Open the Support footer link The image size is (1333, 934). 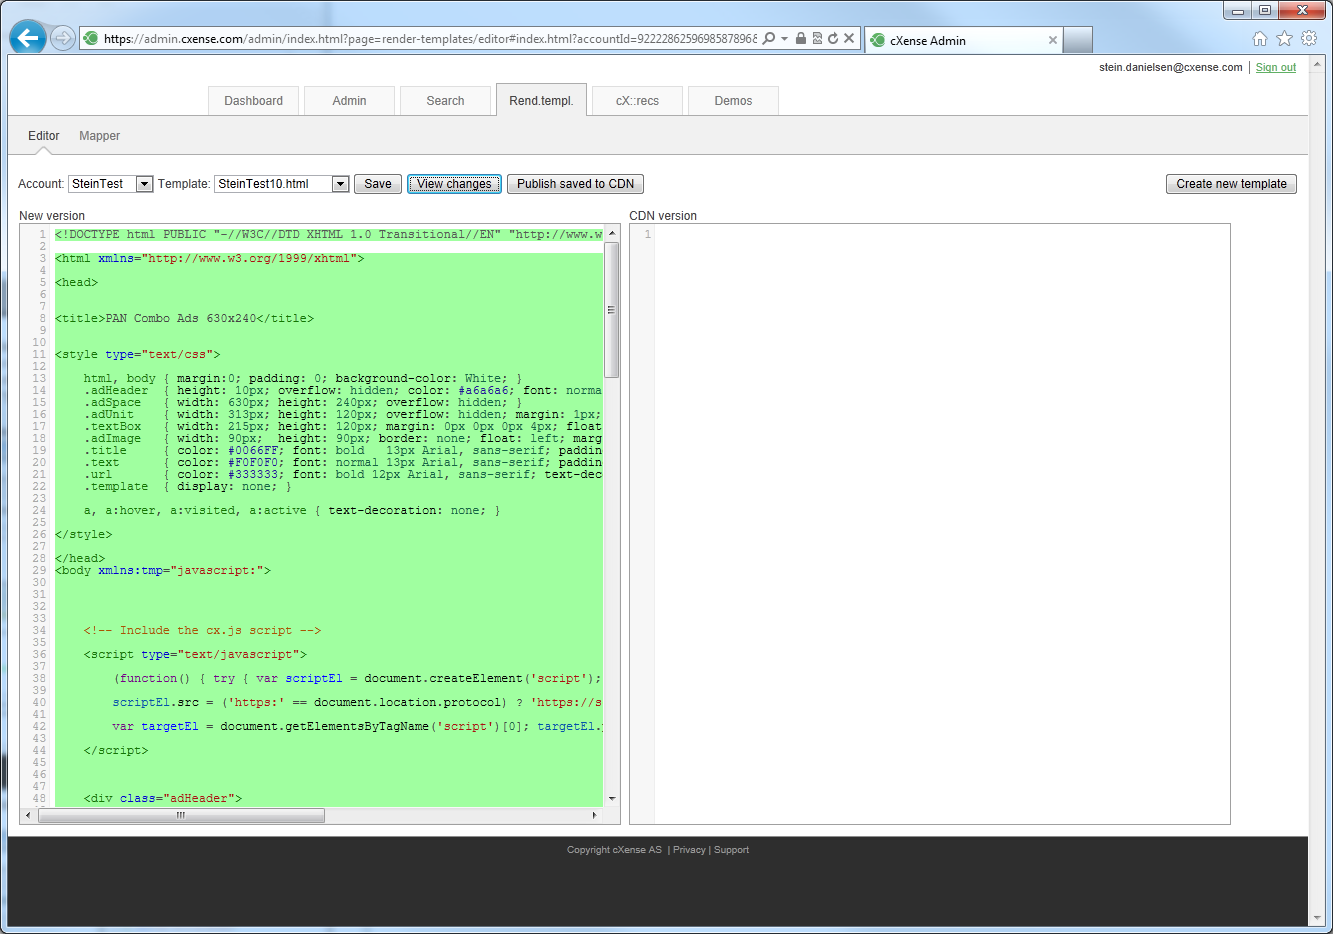click(731, 850)
